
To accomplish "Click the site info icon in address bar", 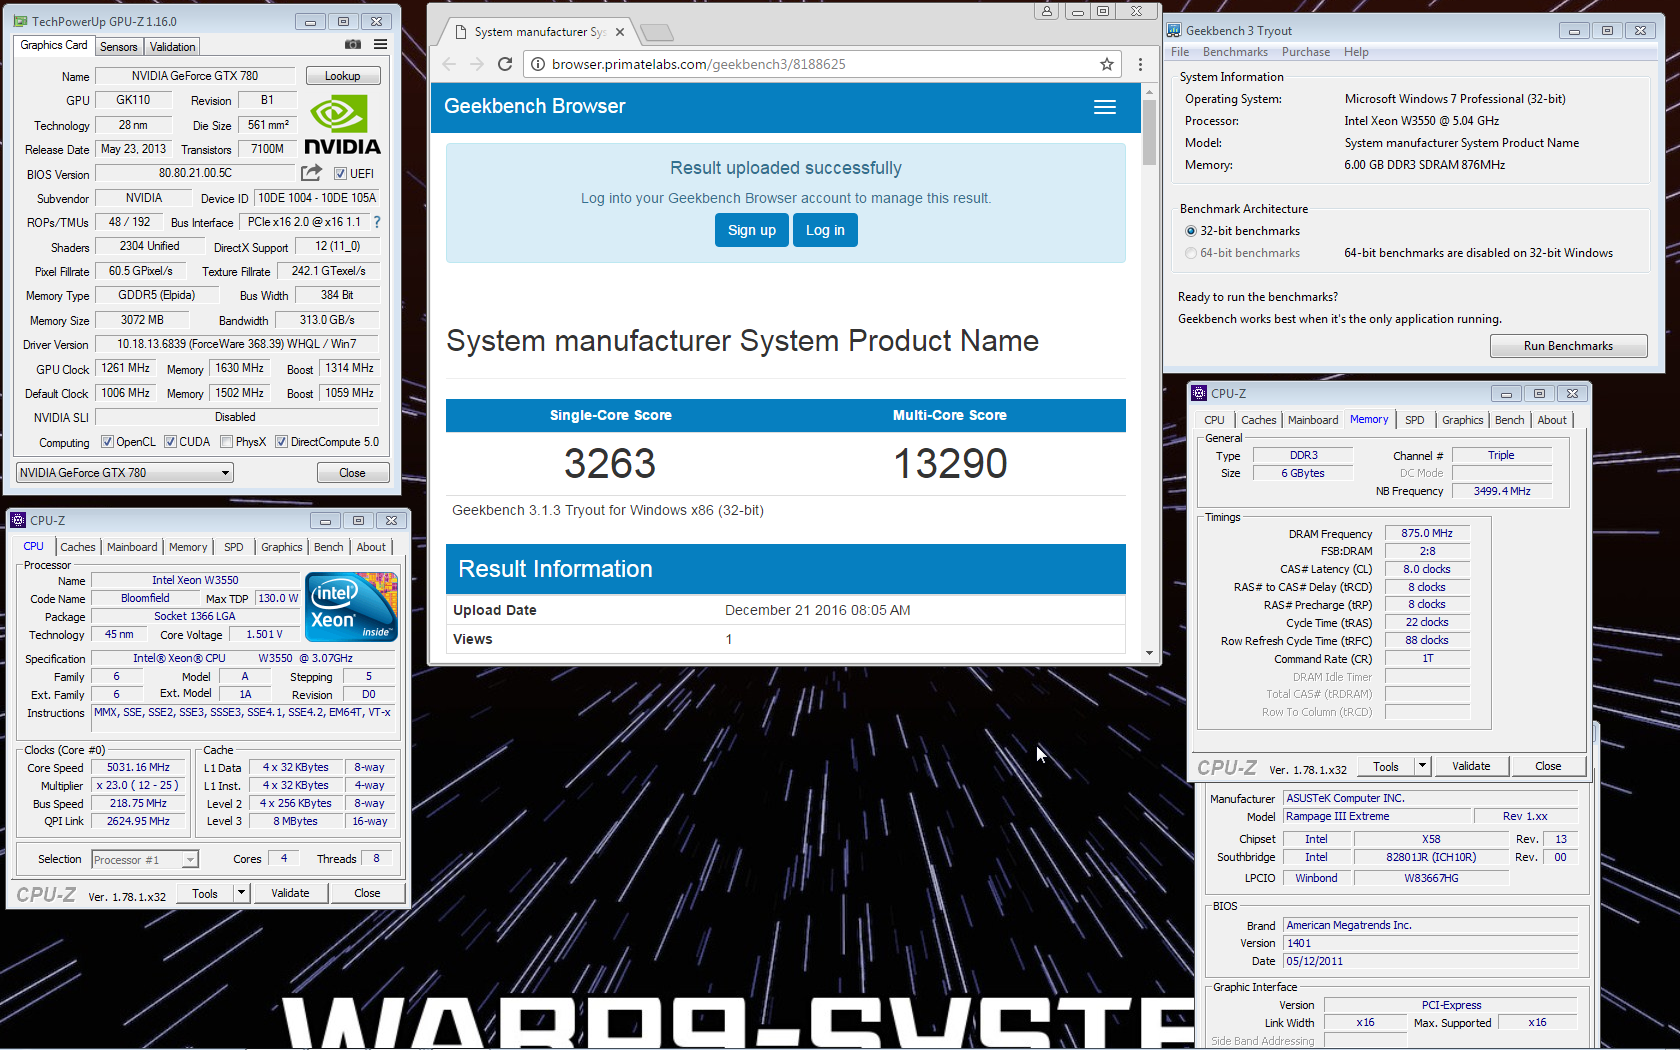I will coord(538,64).
